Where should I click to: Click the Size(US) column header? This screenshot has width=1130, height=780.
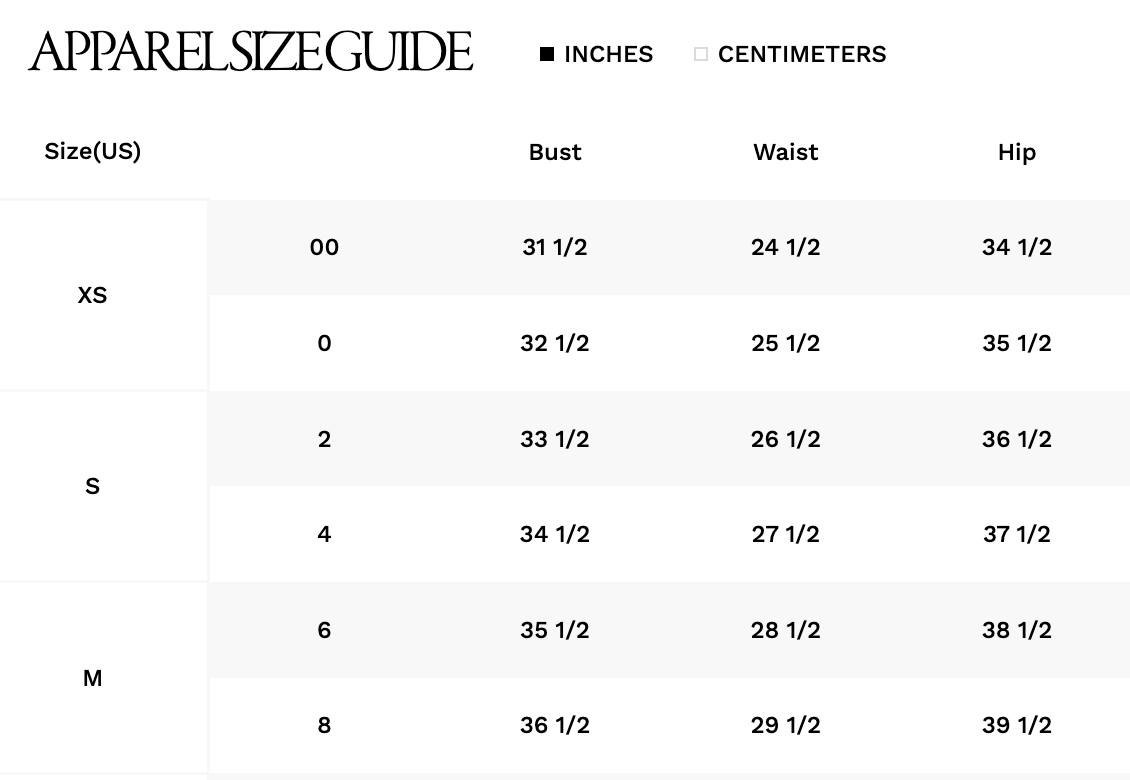(93, 151)
